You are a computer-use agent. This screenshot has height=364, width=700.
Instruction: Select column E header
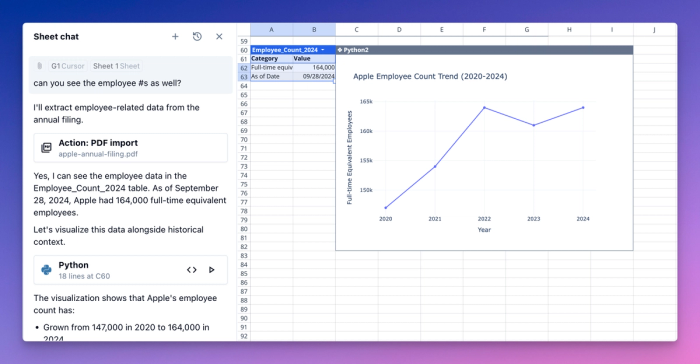[442, 29]
